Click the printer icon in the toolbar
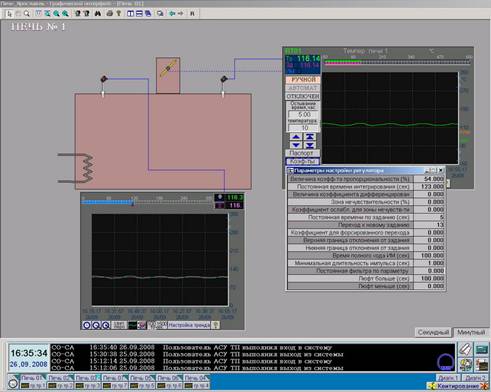The image size is (491, 392). pos(109,14)
